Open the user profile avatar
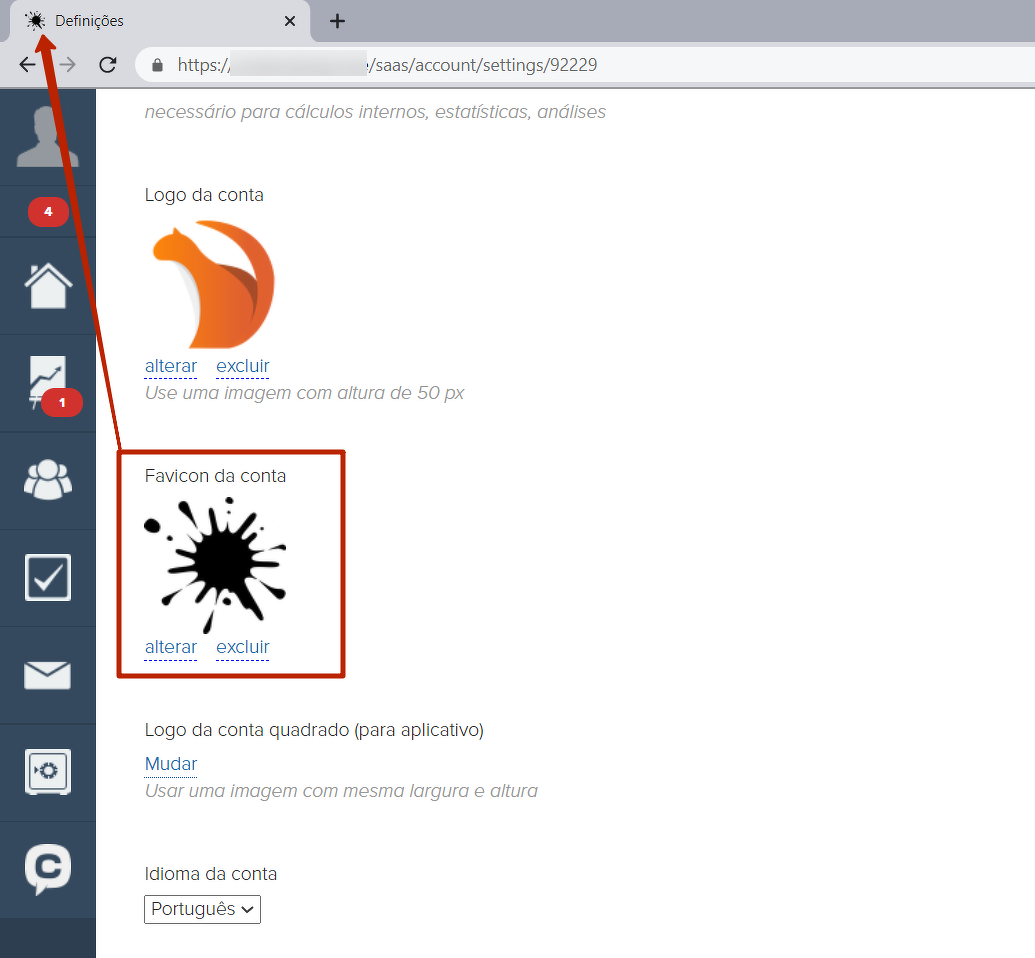 coord(47,136)
